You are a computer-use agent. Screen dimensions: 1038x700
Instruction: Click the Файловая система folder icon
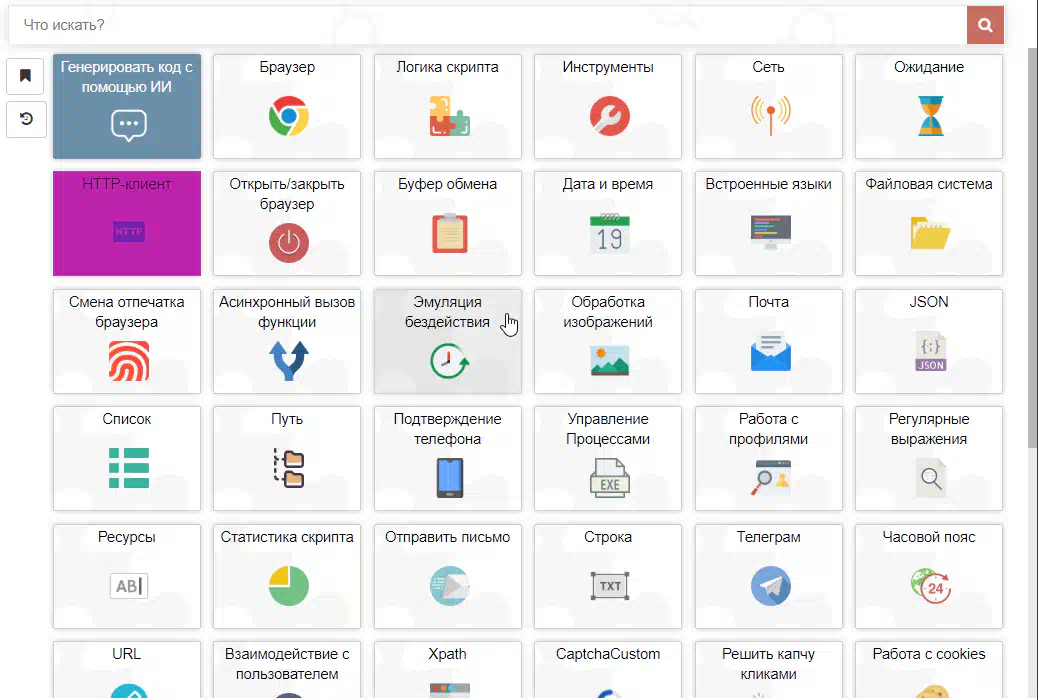point(930,234)
